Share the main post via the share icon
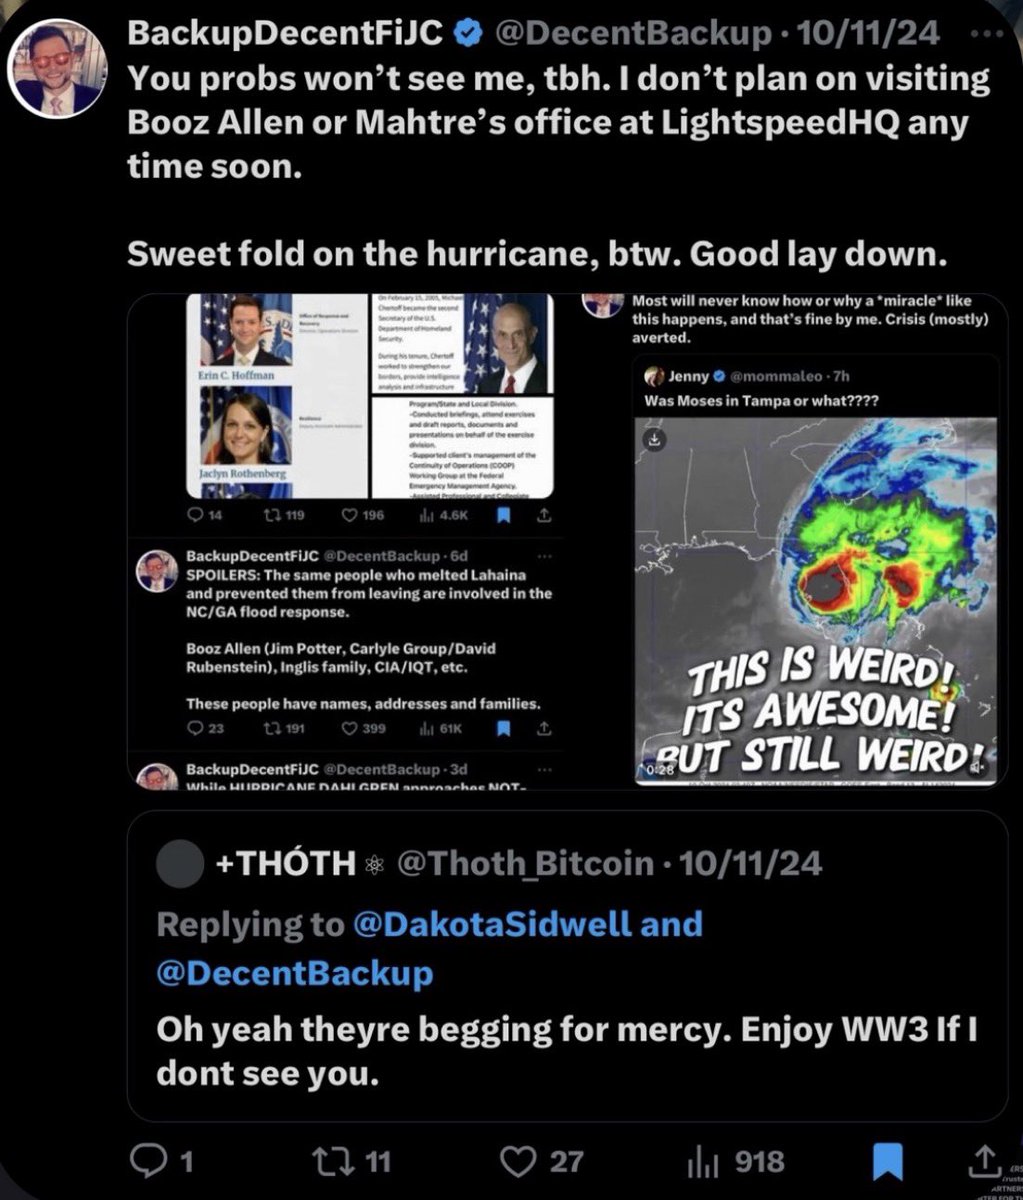1023x1200 pixels. click(981, 1161)
